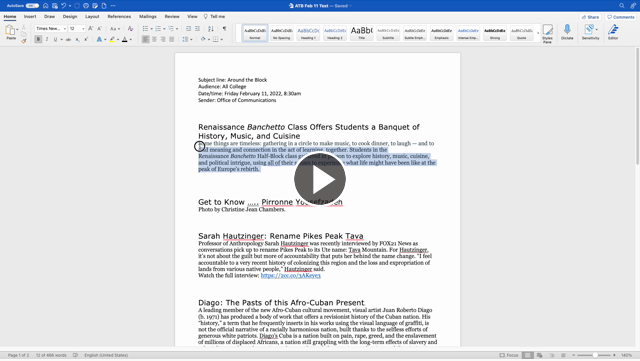Align text right
This screenshot has width=640, height=361.
click(163, 40)
